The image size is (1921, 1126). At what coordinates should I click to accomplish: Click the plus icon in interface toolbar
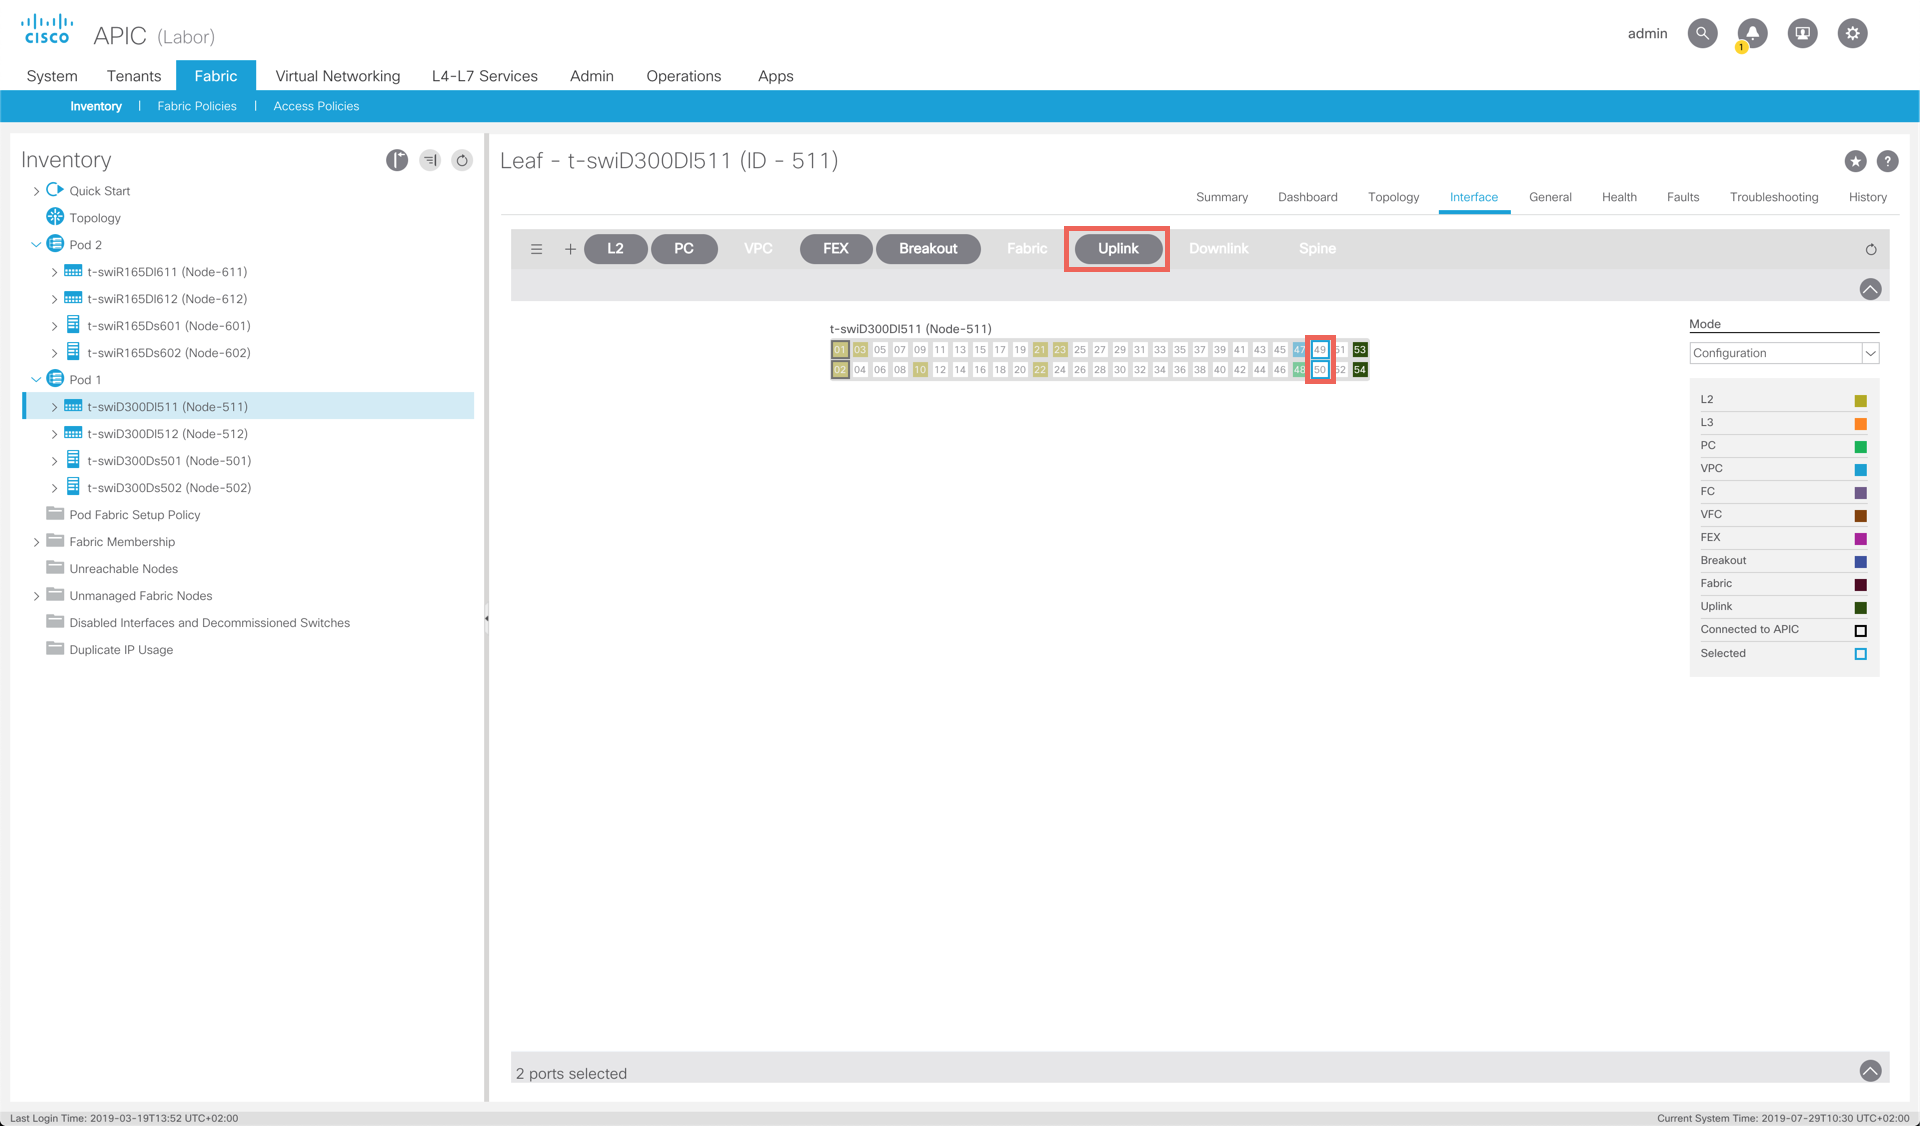(x=570, y=249)
